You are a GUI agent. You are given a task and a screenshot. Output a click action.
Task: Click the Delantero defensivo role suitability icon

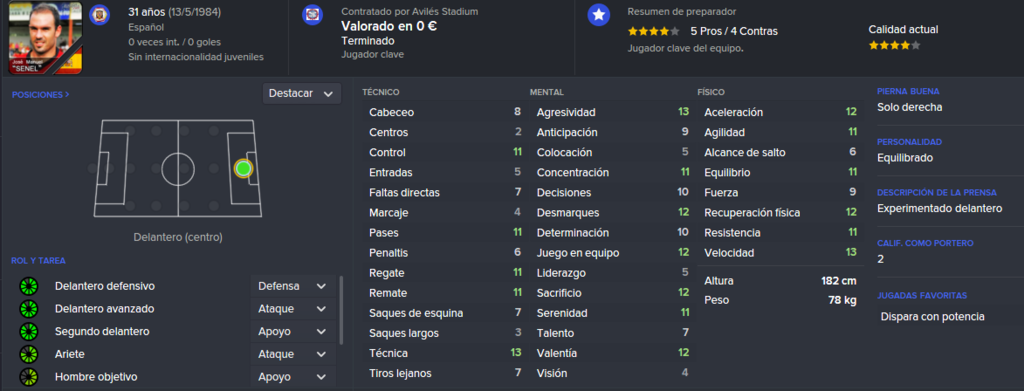tap(29, 286)
